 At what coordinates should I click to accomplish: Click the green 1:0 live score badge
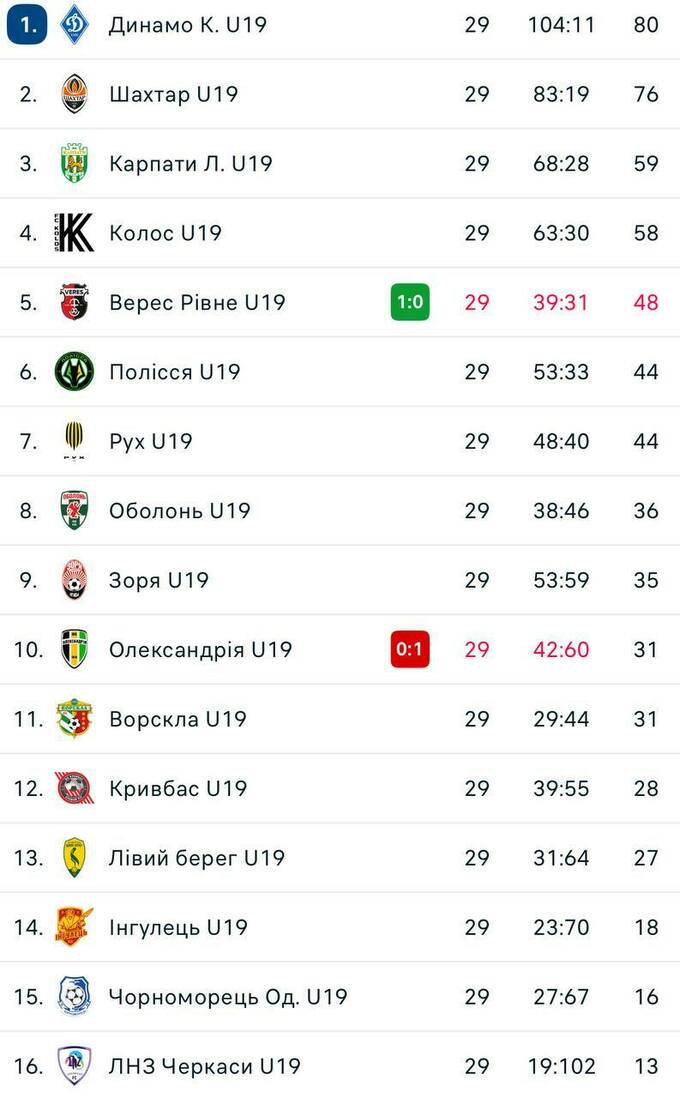pyautogui.click(x=410, y=302)
